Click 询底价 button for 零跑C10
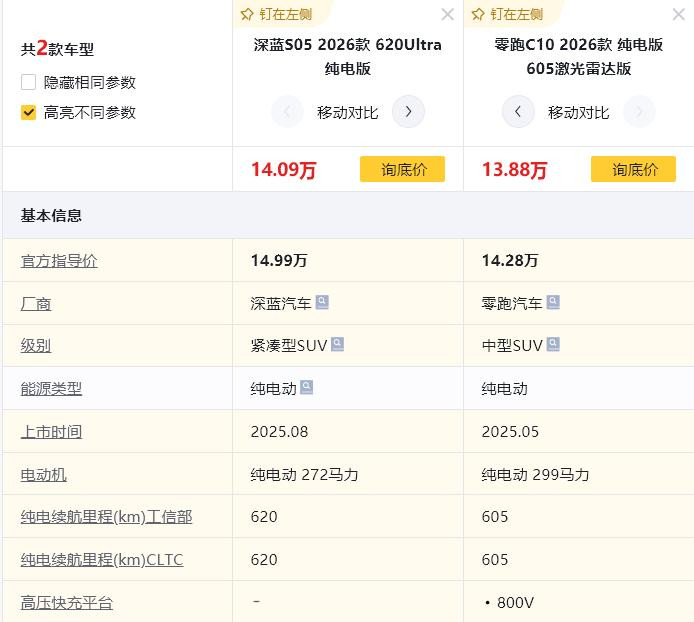The width and height of the screenshot is (694, 622). click(633, 169)
